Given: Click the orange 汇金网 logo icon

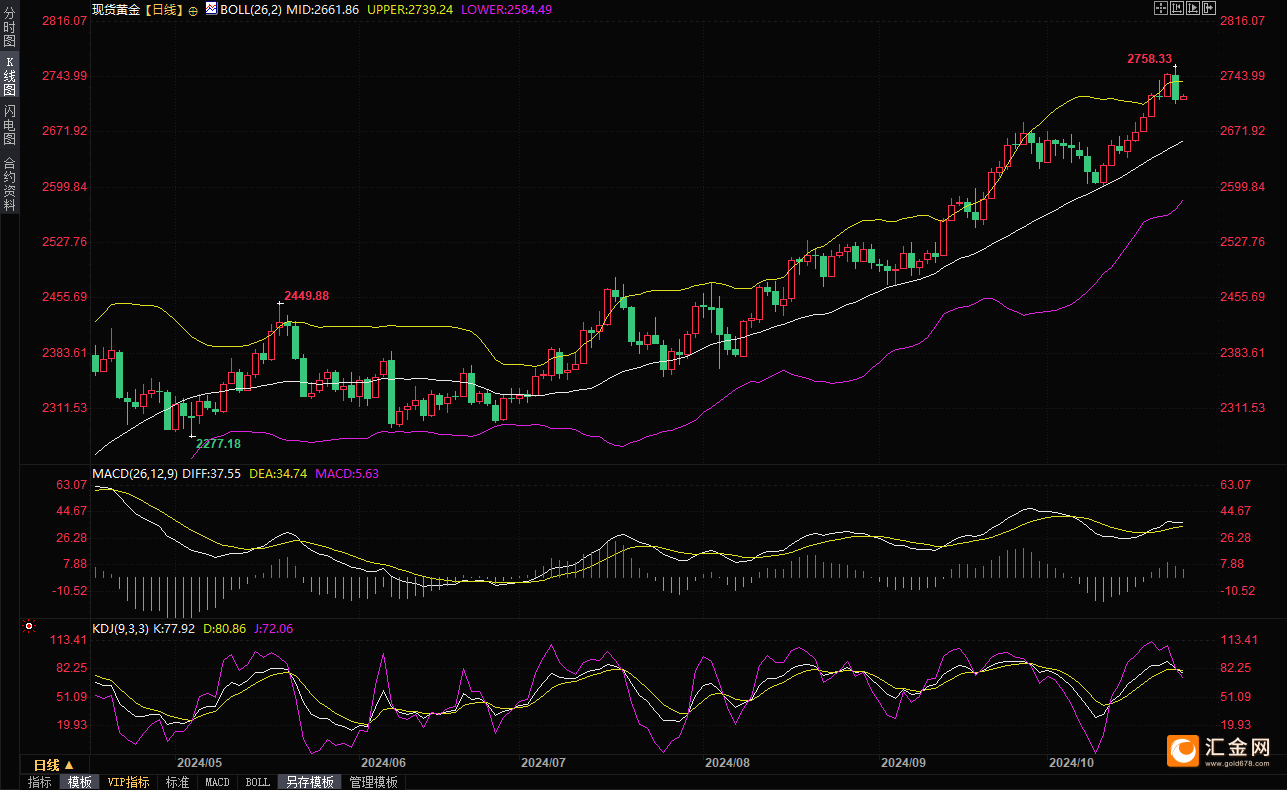Looking at the screenshot, I should click(1184, 750).
